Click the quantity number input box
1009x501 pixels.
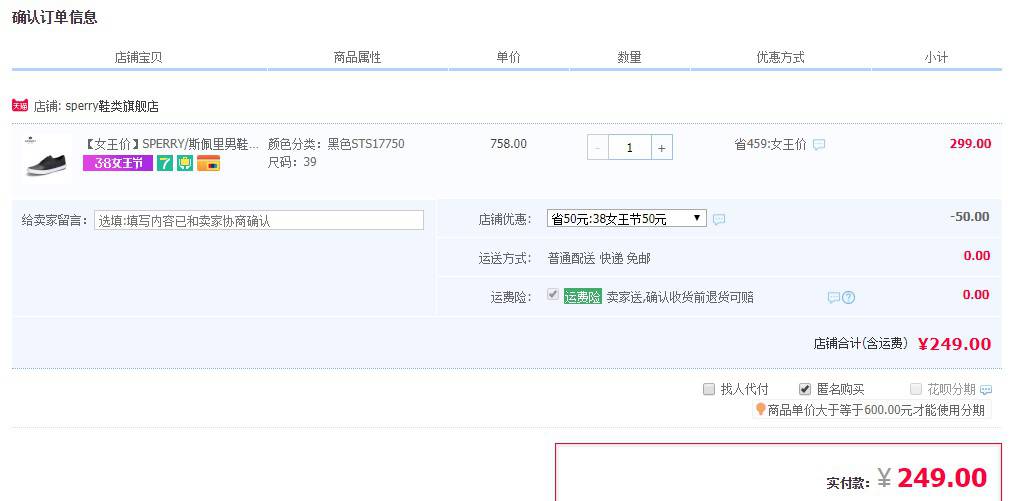click(x=629, y=148)
